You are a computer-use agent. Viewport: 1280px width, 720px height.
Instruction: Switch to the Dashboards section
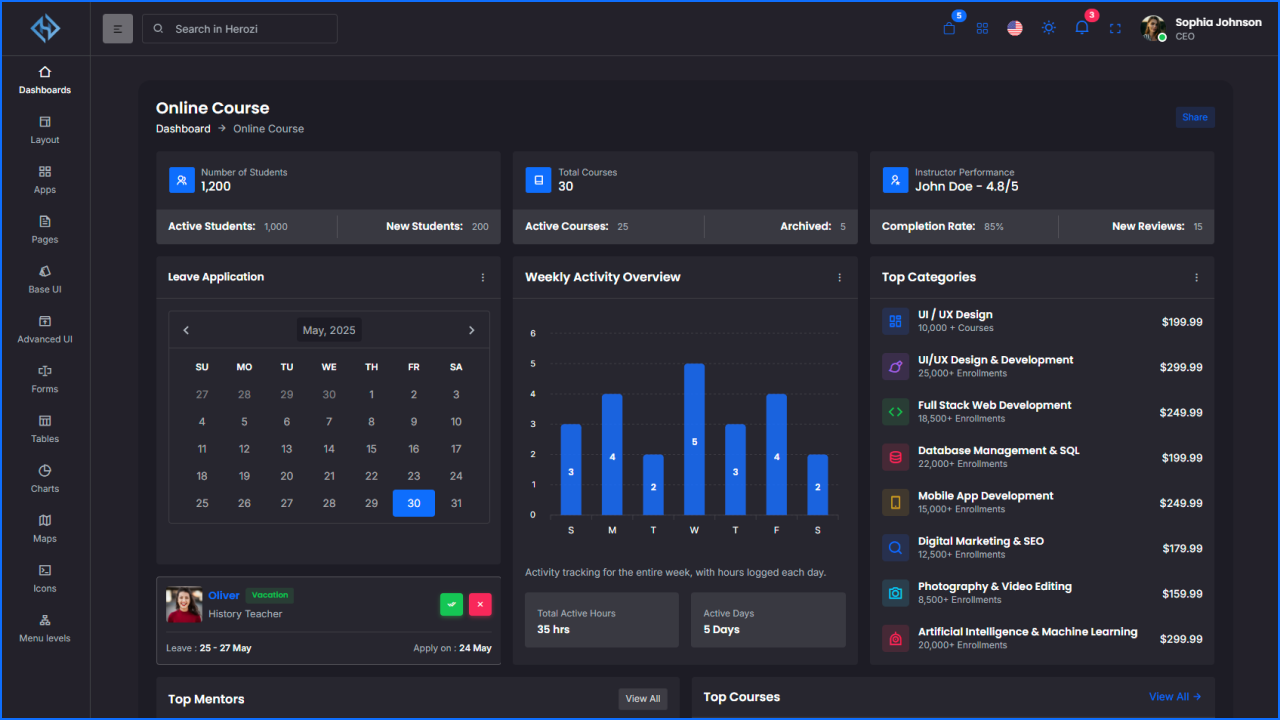point(44,80)
